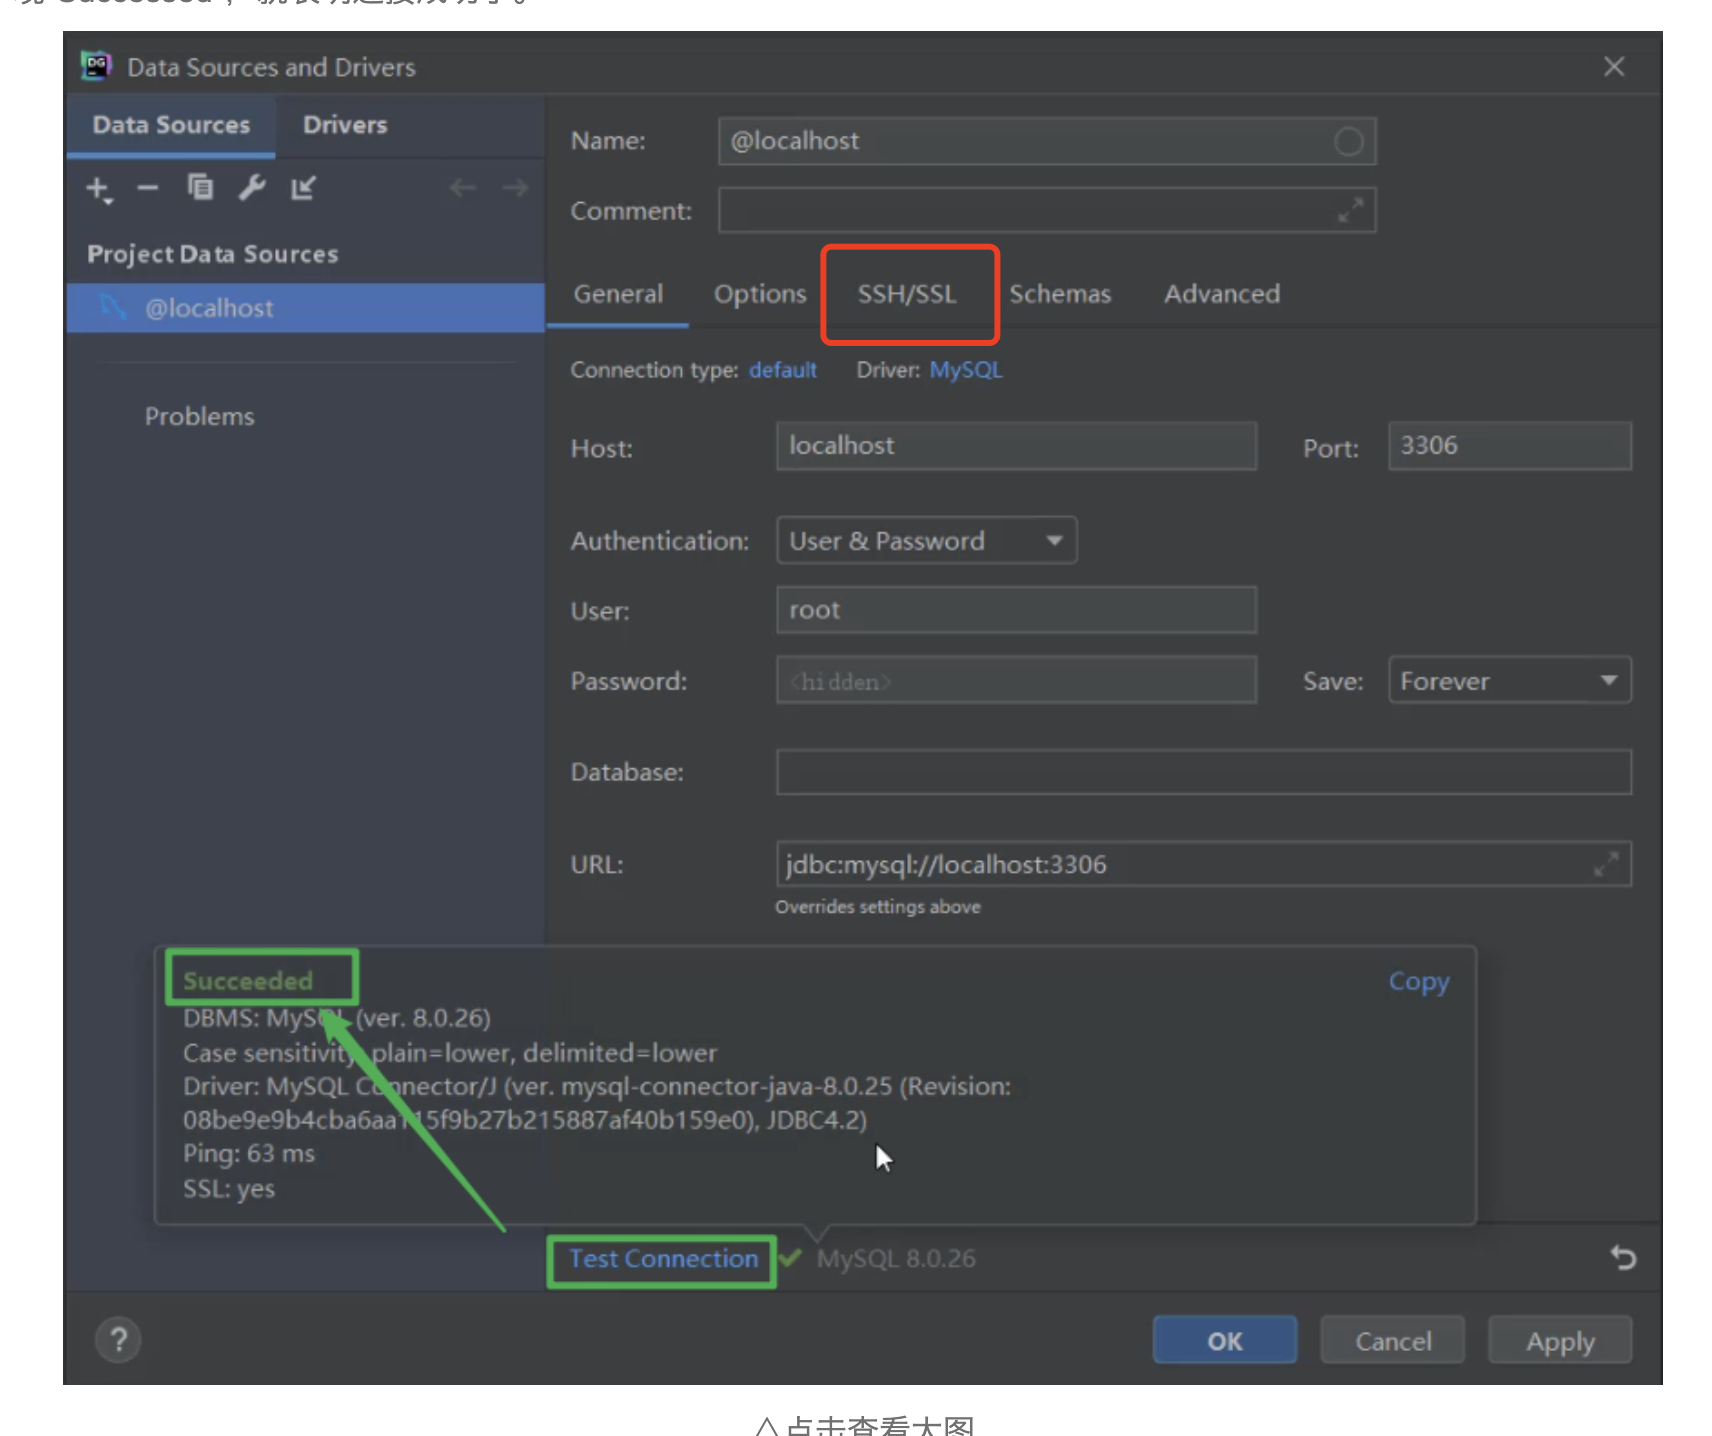Click the Succeeded status text

click(248, 981)
